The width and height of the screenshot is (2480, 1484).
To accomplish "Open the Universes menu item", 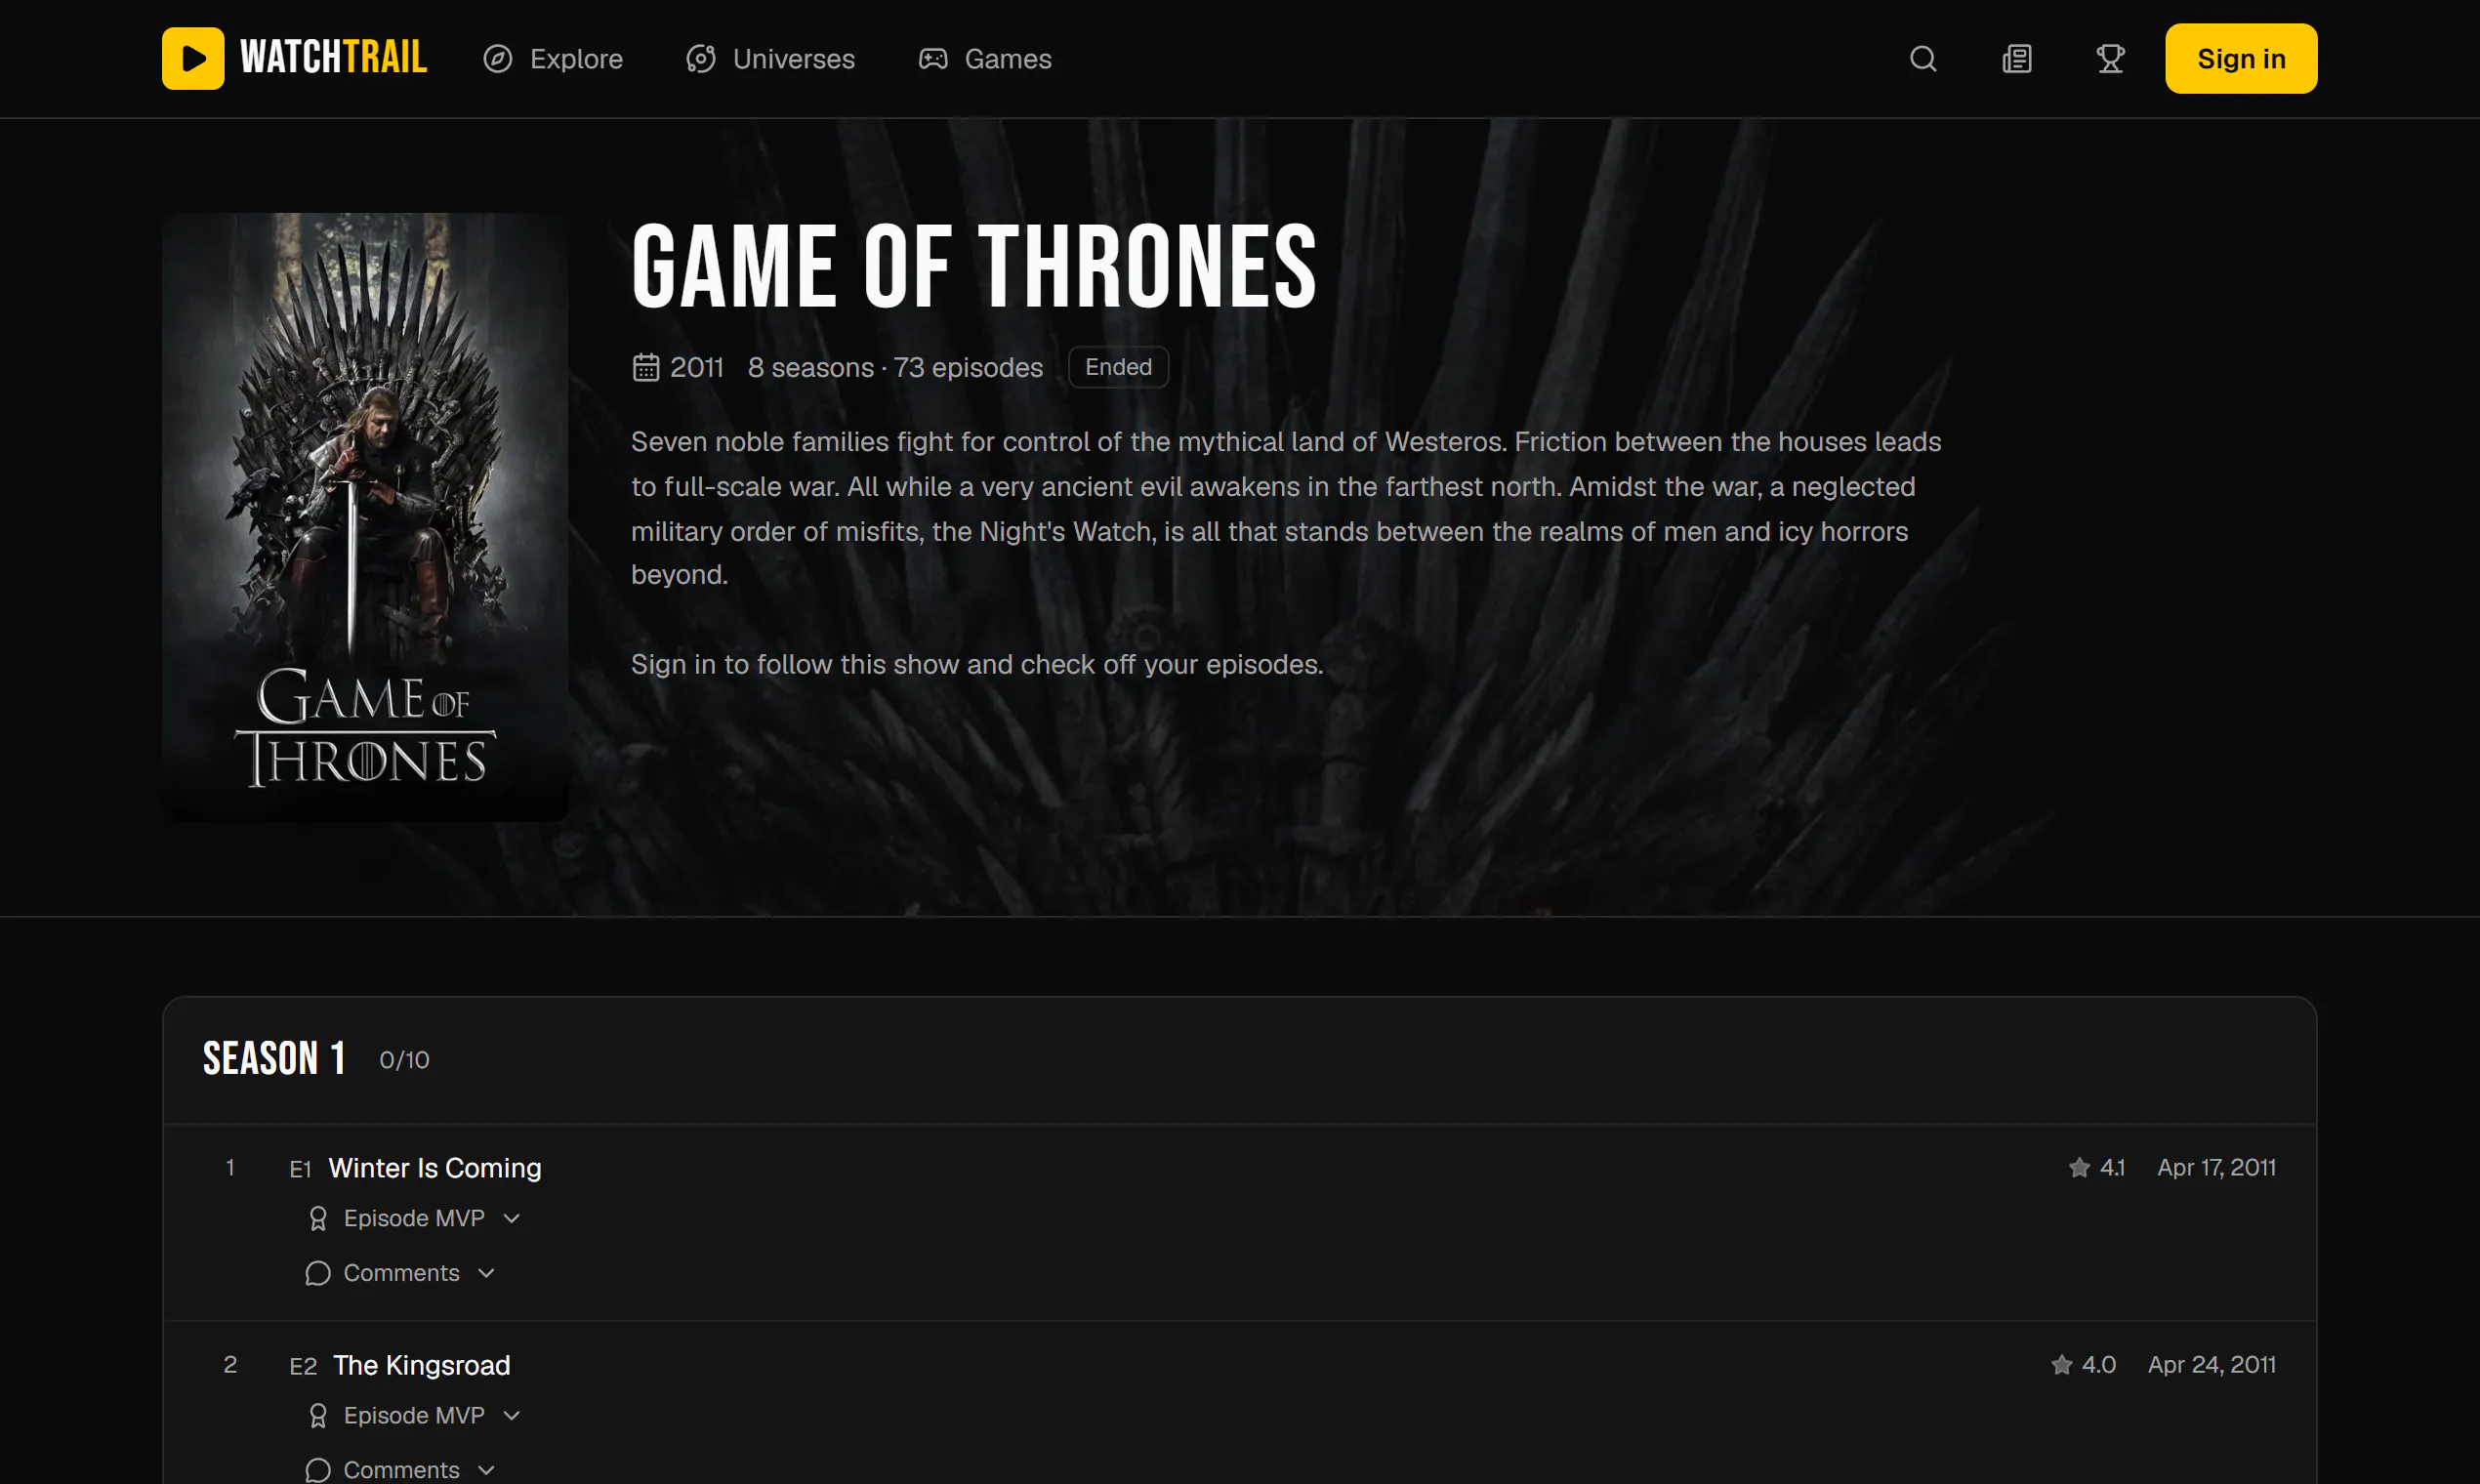I will 770,59.
